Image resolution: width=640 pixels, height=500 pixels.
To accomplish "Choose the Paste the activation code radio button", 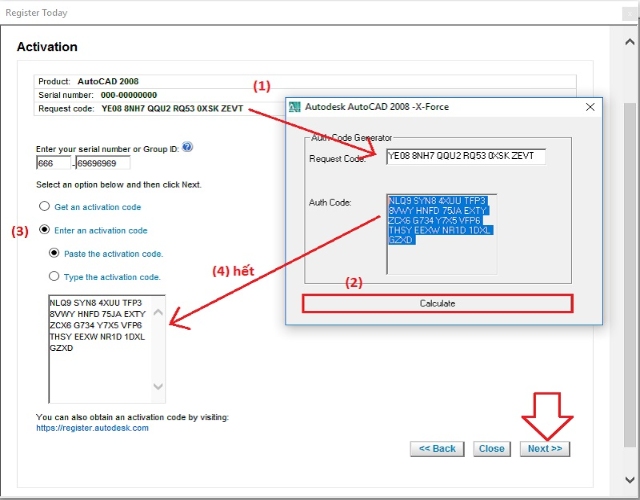I will (54, 253).
